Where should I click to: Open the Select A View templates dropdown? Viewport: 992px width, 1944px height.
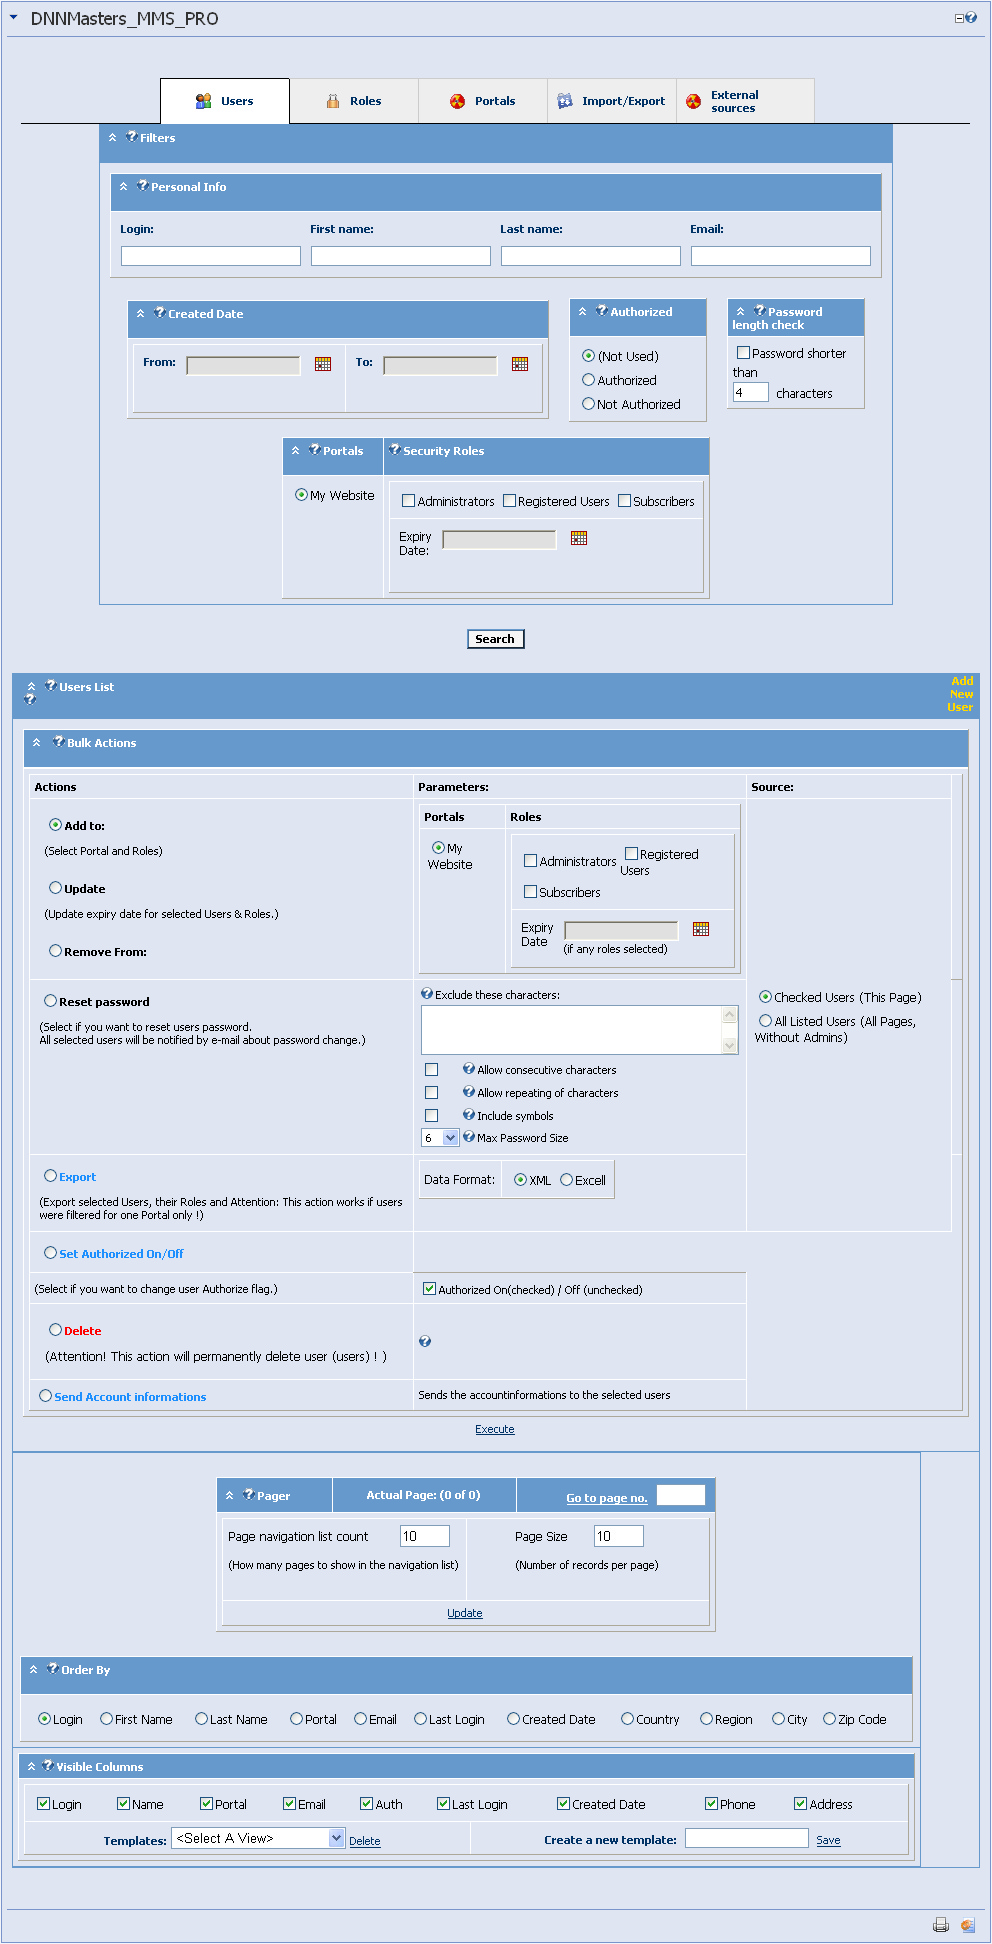click(337, 1838)
